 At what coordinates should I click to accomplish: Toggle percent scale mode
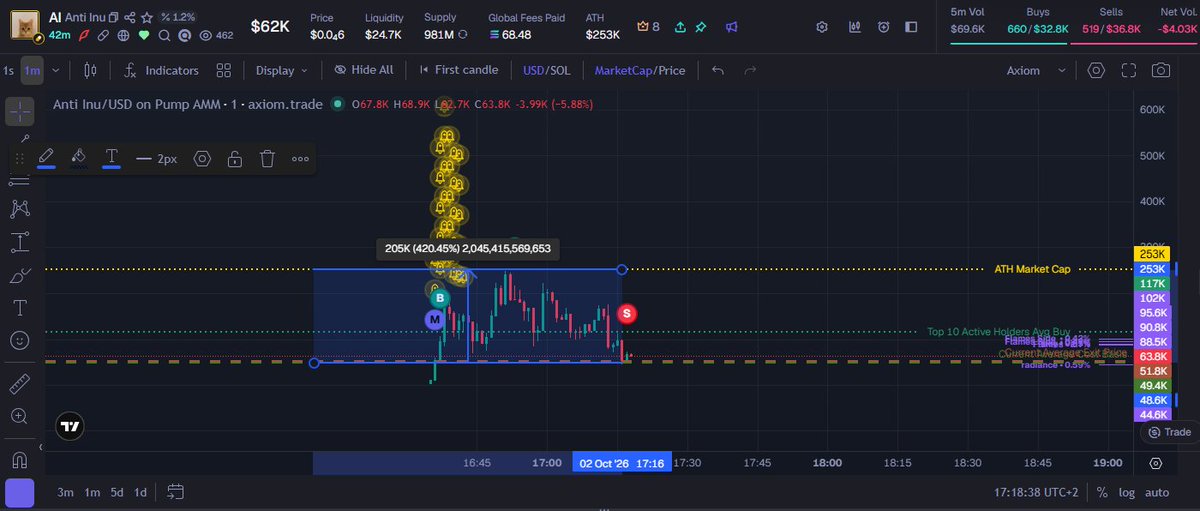[x=1102, y=493]
